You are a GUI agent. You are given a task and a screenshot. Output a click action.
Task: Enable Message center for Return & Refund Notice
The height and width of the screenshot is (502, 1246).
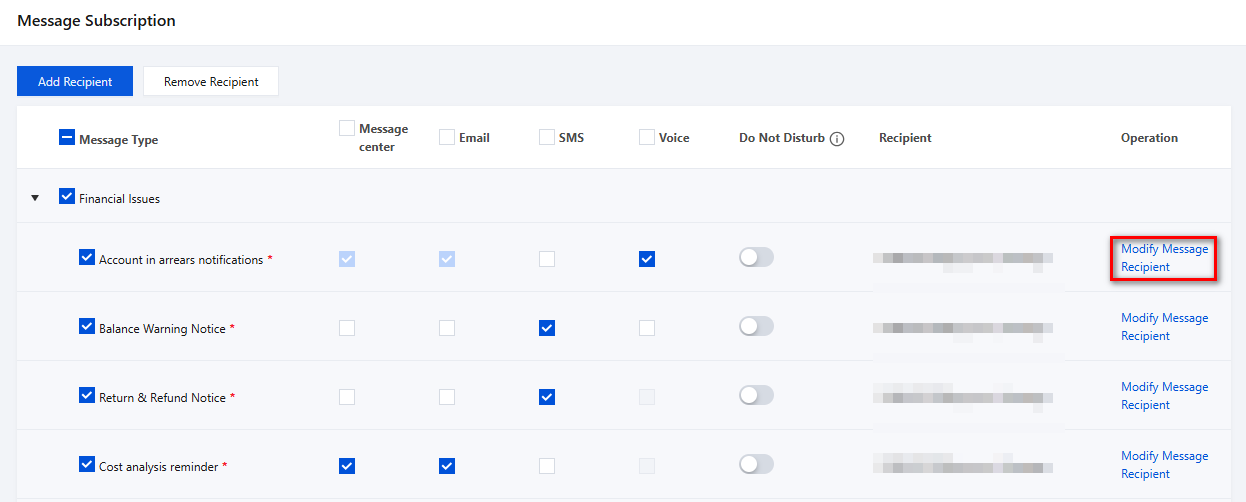pos(347,397)
